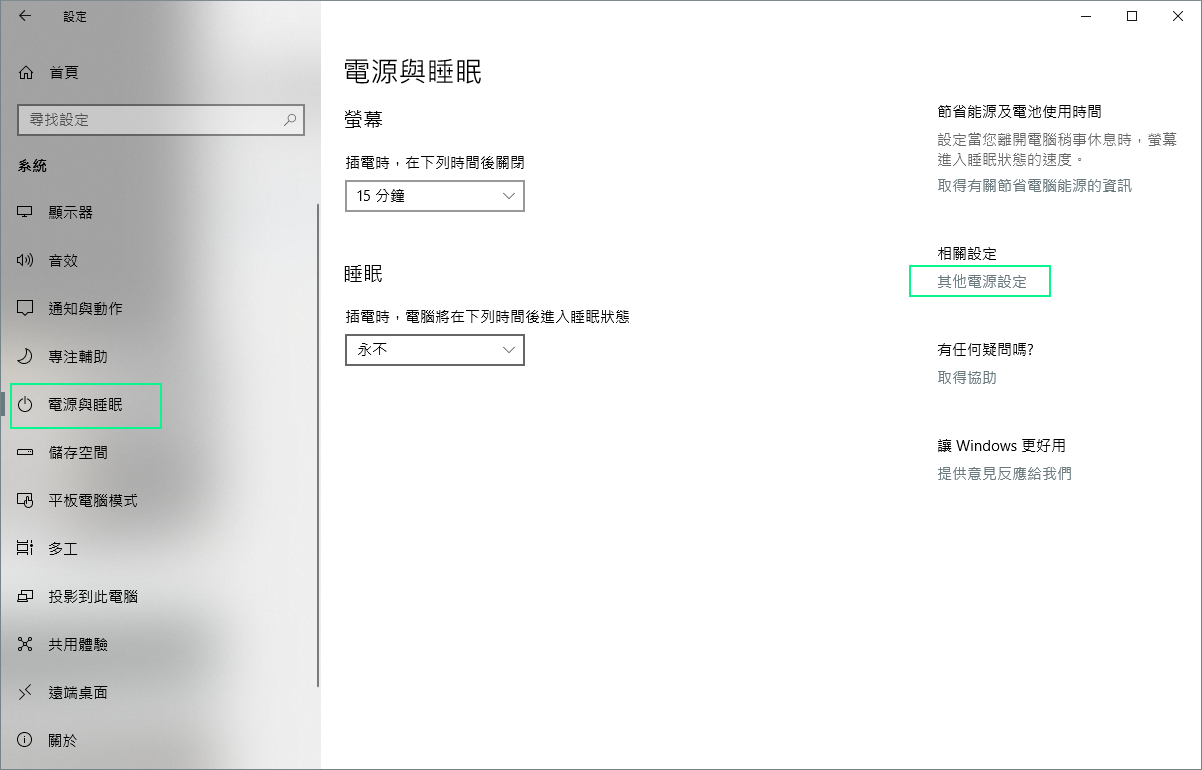Open the screen turn-off time dropdown (15 分鐘)
Viewport: 1202px width, 770px height.
click(x=434, y=196)
